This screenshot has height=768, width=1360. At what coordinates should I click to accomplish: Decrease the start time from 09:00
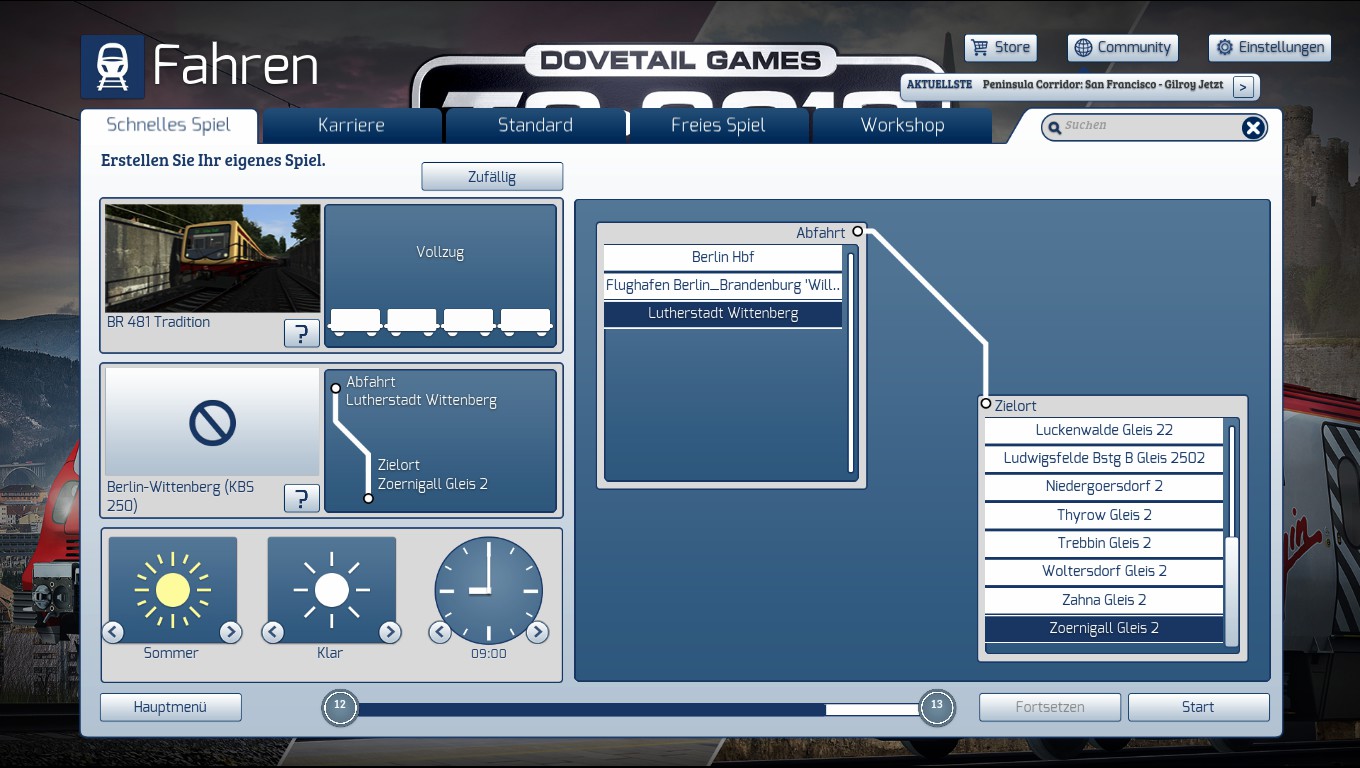[439, 632]
